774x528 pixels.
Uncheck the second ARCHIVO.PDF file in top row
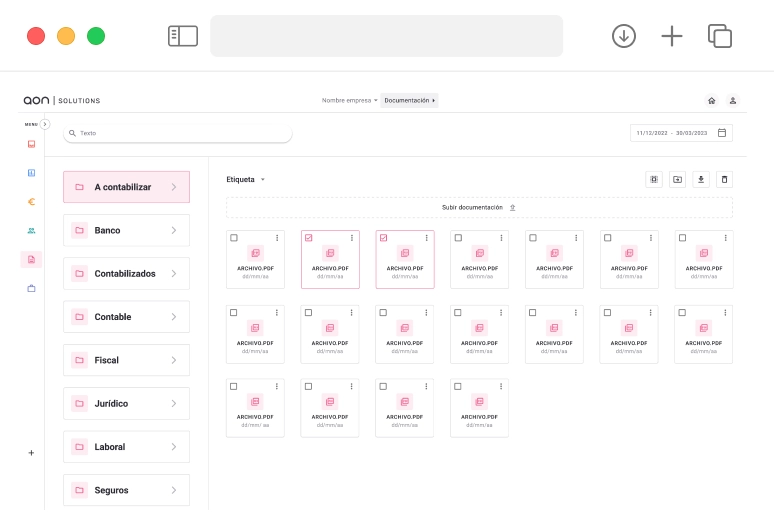tap(309, 238)
